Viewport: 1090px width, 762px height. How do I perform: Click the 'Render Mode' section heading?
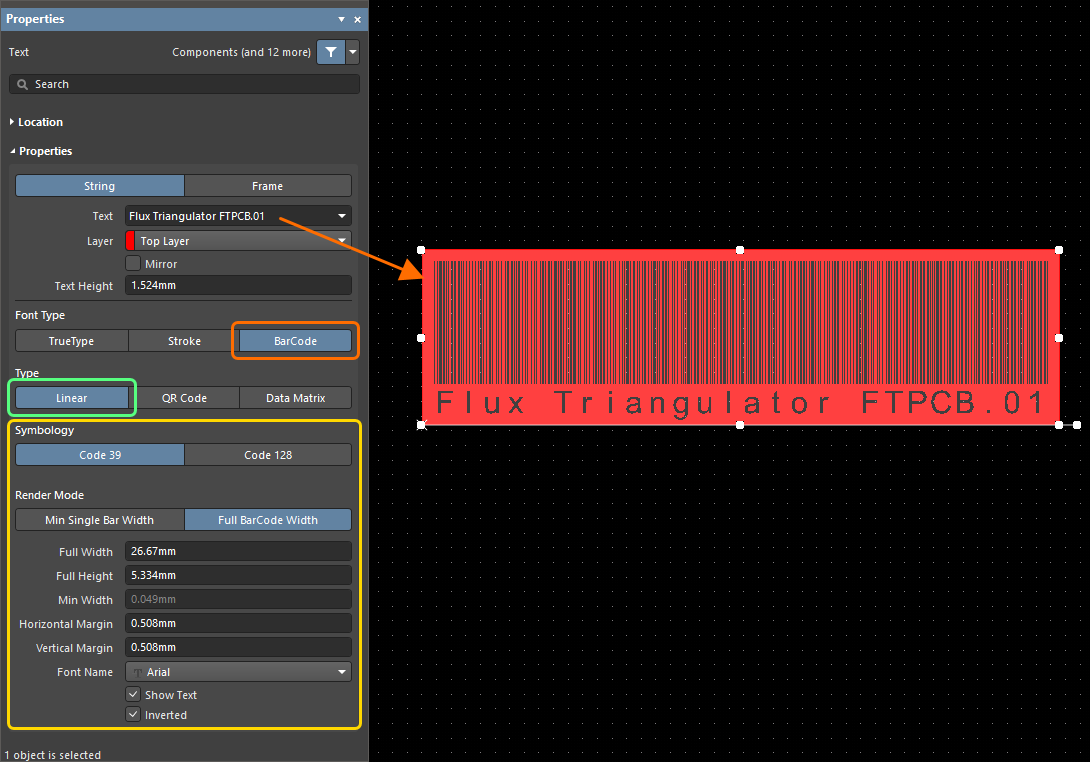point(49,495)
